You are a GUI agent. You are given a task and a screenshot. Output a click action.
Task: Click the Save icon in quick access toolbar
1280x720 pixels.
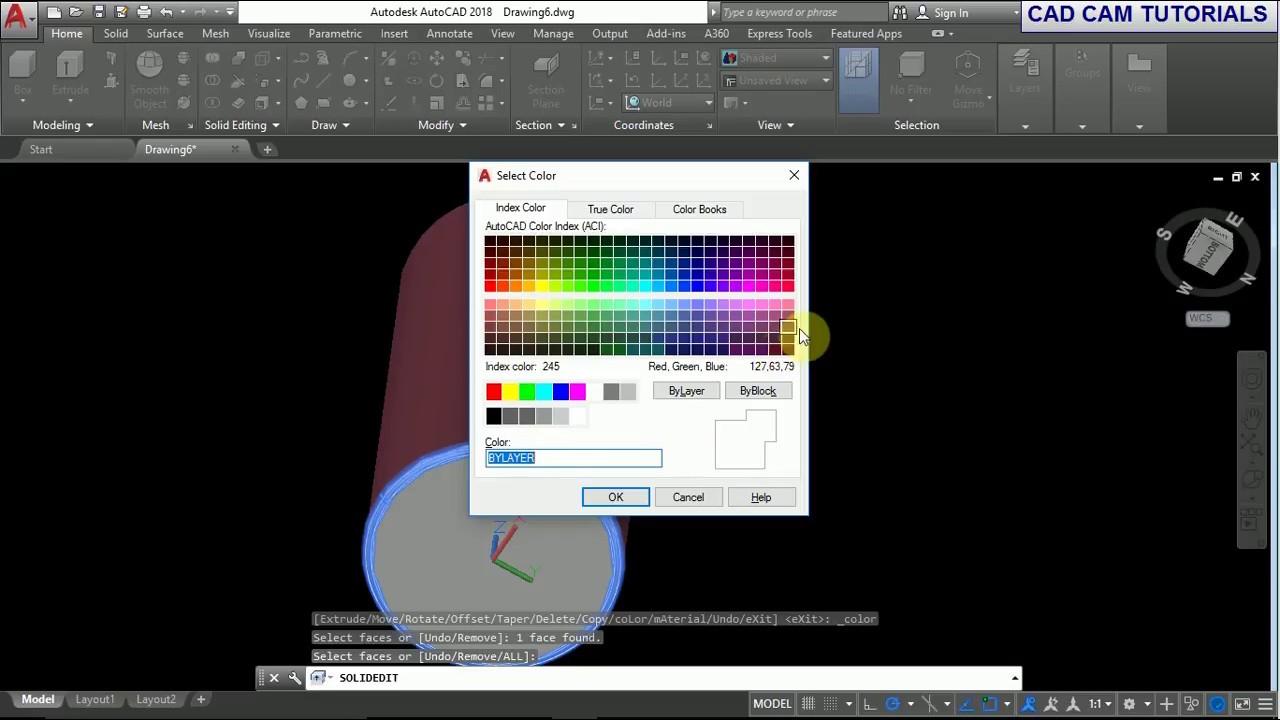coord(99,12)
